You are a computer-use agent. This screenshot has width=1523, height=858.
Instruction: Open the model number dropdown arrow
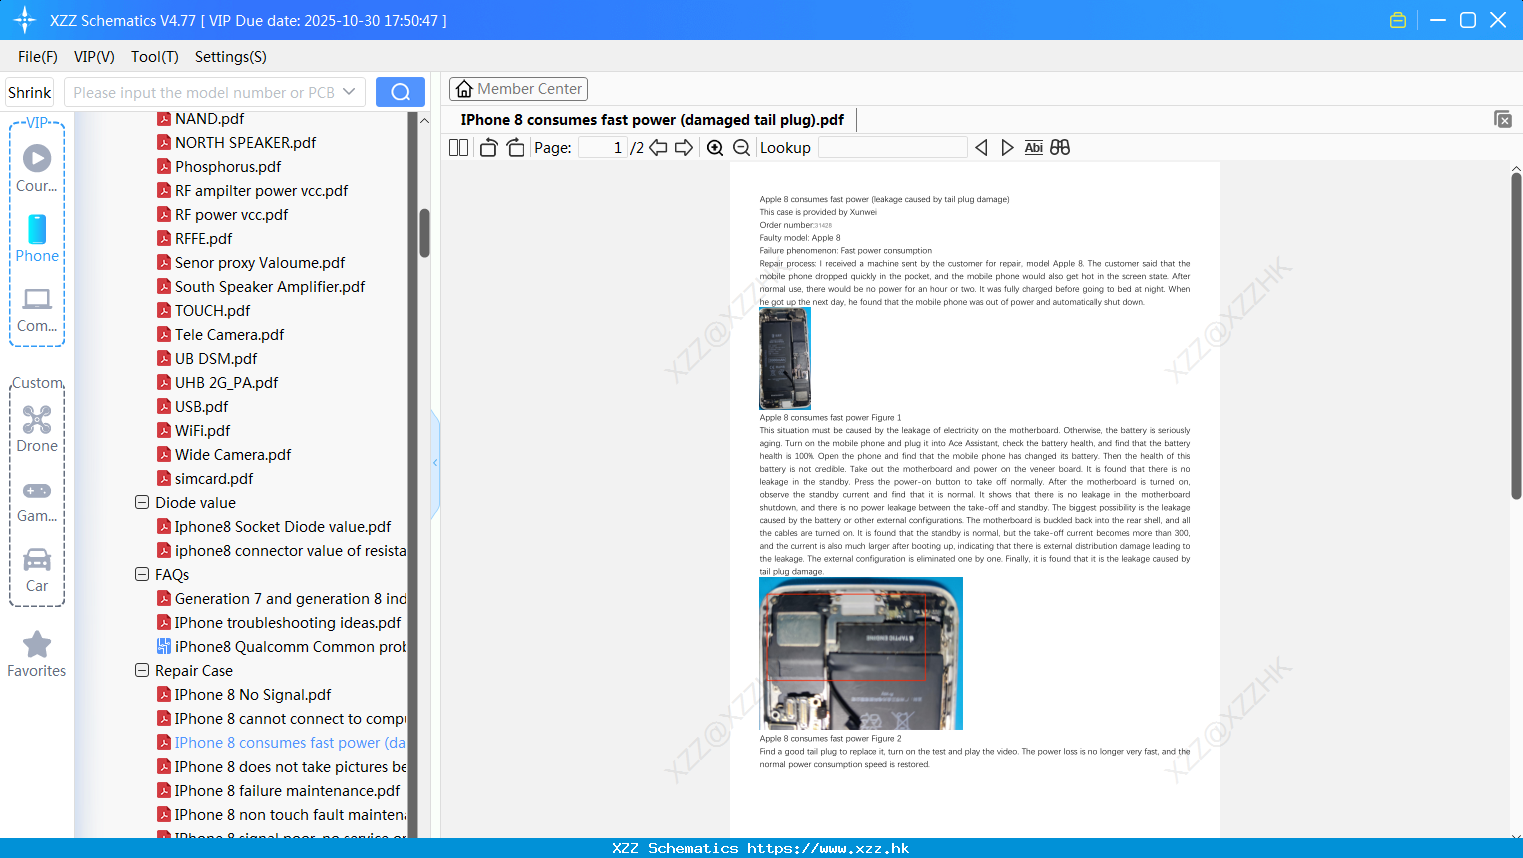click(x=349, y=92)
